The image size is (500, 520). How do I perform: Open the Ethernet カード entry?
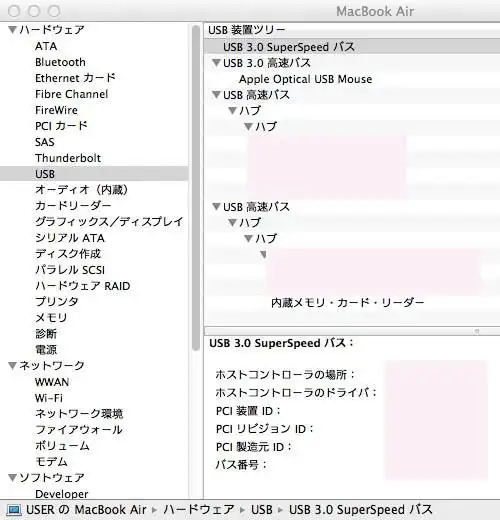click(75, 78)
